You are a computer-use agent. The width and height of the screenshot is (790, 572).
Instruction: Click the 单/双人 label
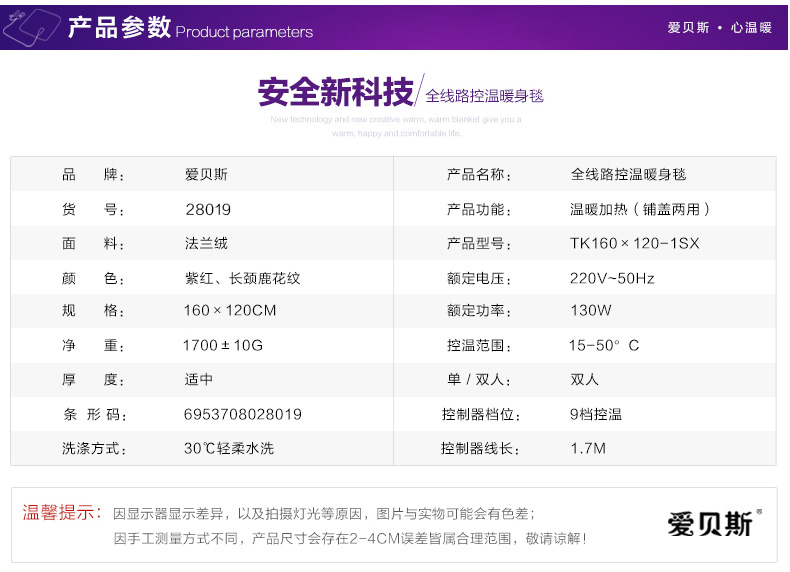tap(479, 379)
